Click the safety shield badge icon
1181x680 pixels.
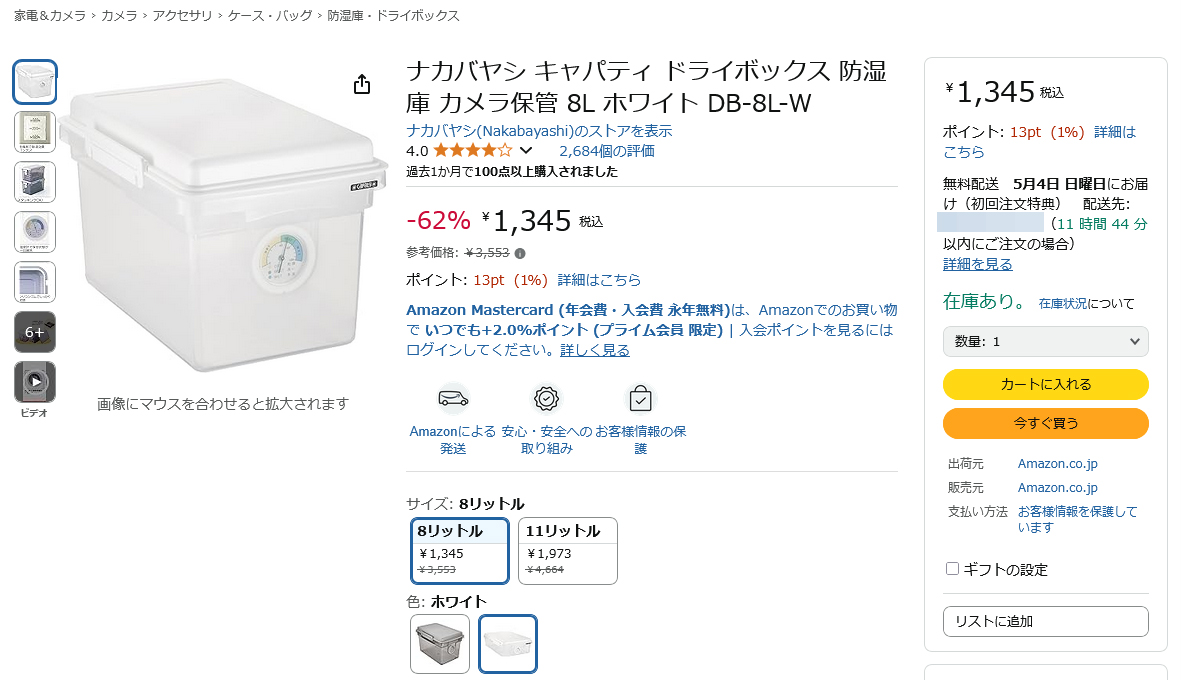(x=546, y=399)
